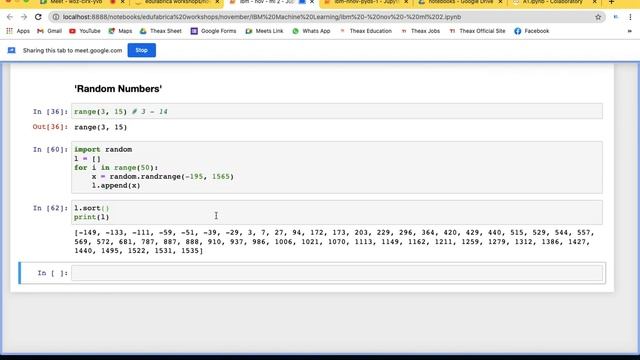The image size is (640, 360).
Task: Click the screen share icon in sharing bar
Action: coord(11,50)
